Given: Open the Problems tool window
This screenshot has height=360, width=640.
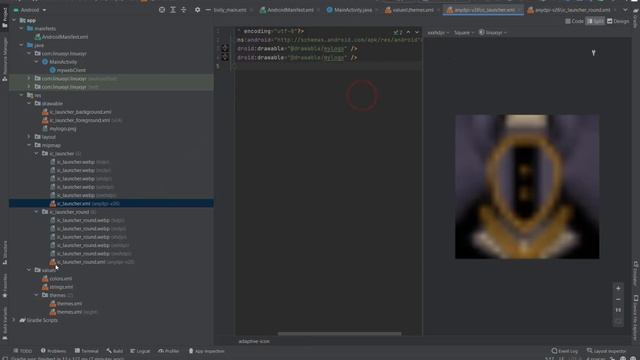Looking at the screenshot, I should [x=53, y=351].
